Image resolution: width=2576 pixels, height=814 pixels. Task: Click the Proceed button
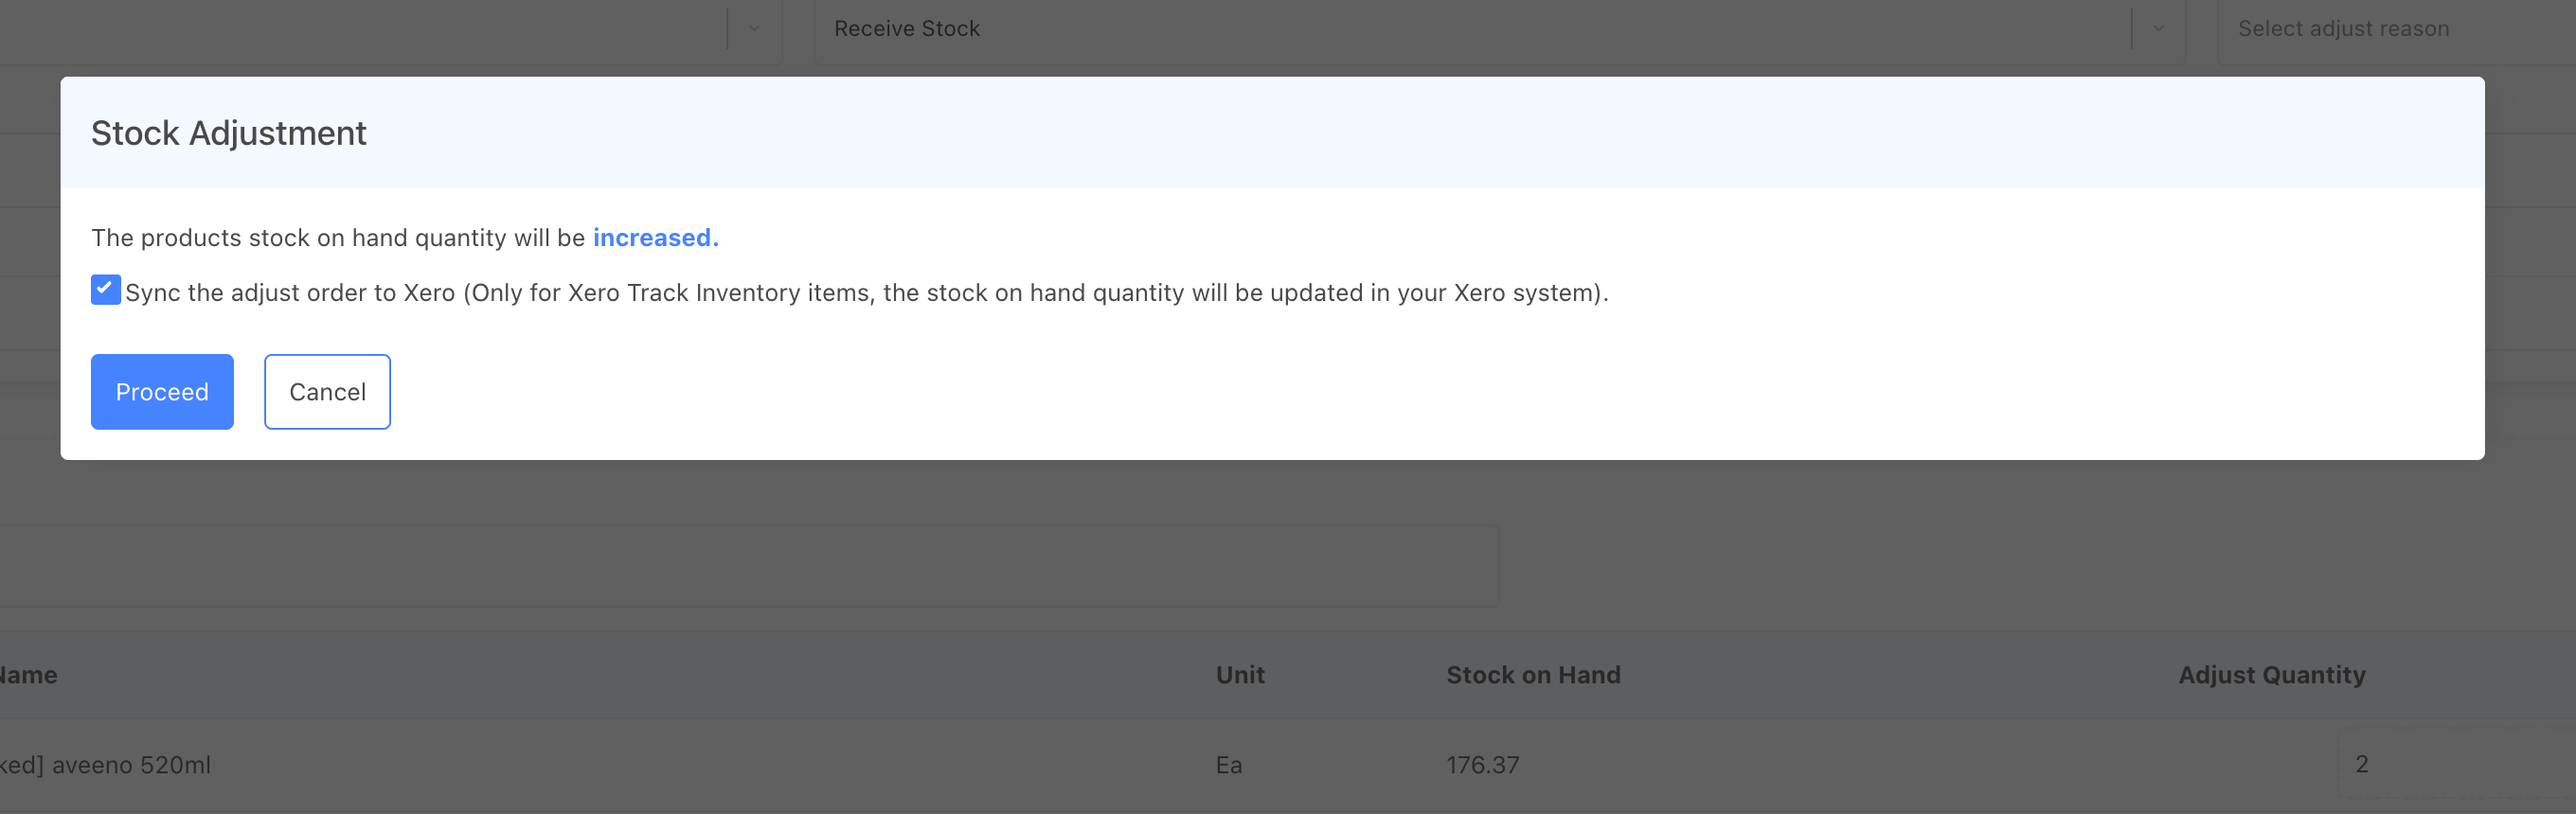(162, 392)
